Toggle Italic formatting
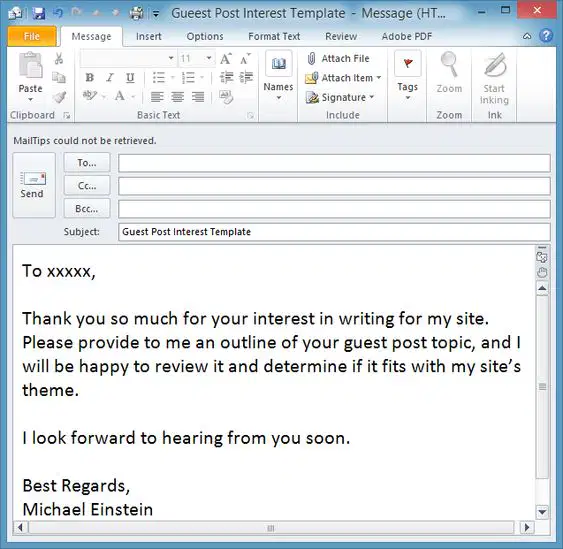The height and width of the screenshot is (549, 563). (x=110, y=78)
